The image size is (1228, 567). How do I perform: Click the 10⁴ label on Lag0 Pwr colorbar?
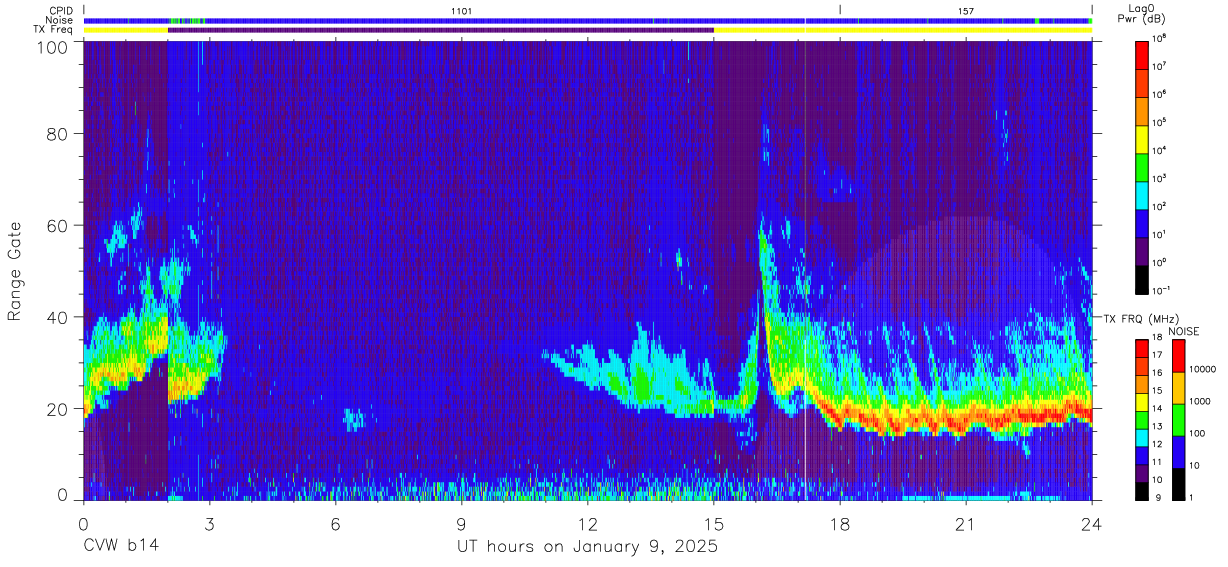pos(1161,150)
